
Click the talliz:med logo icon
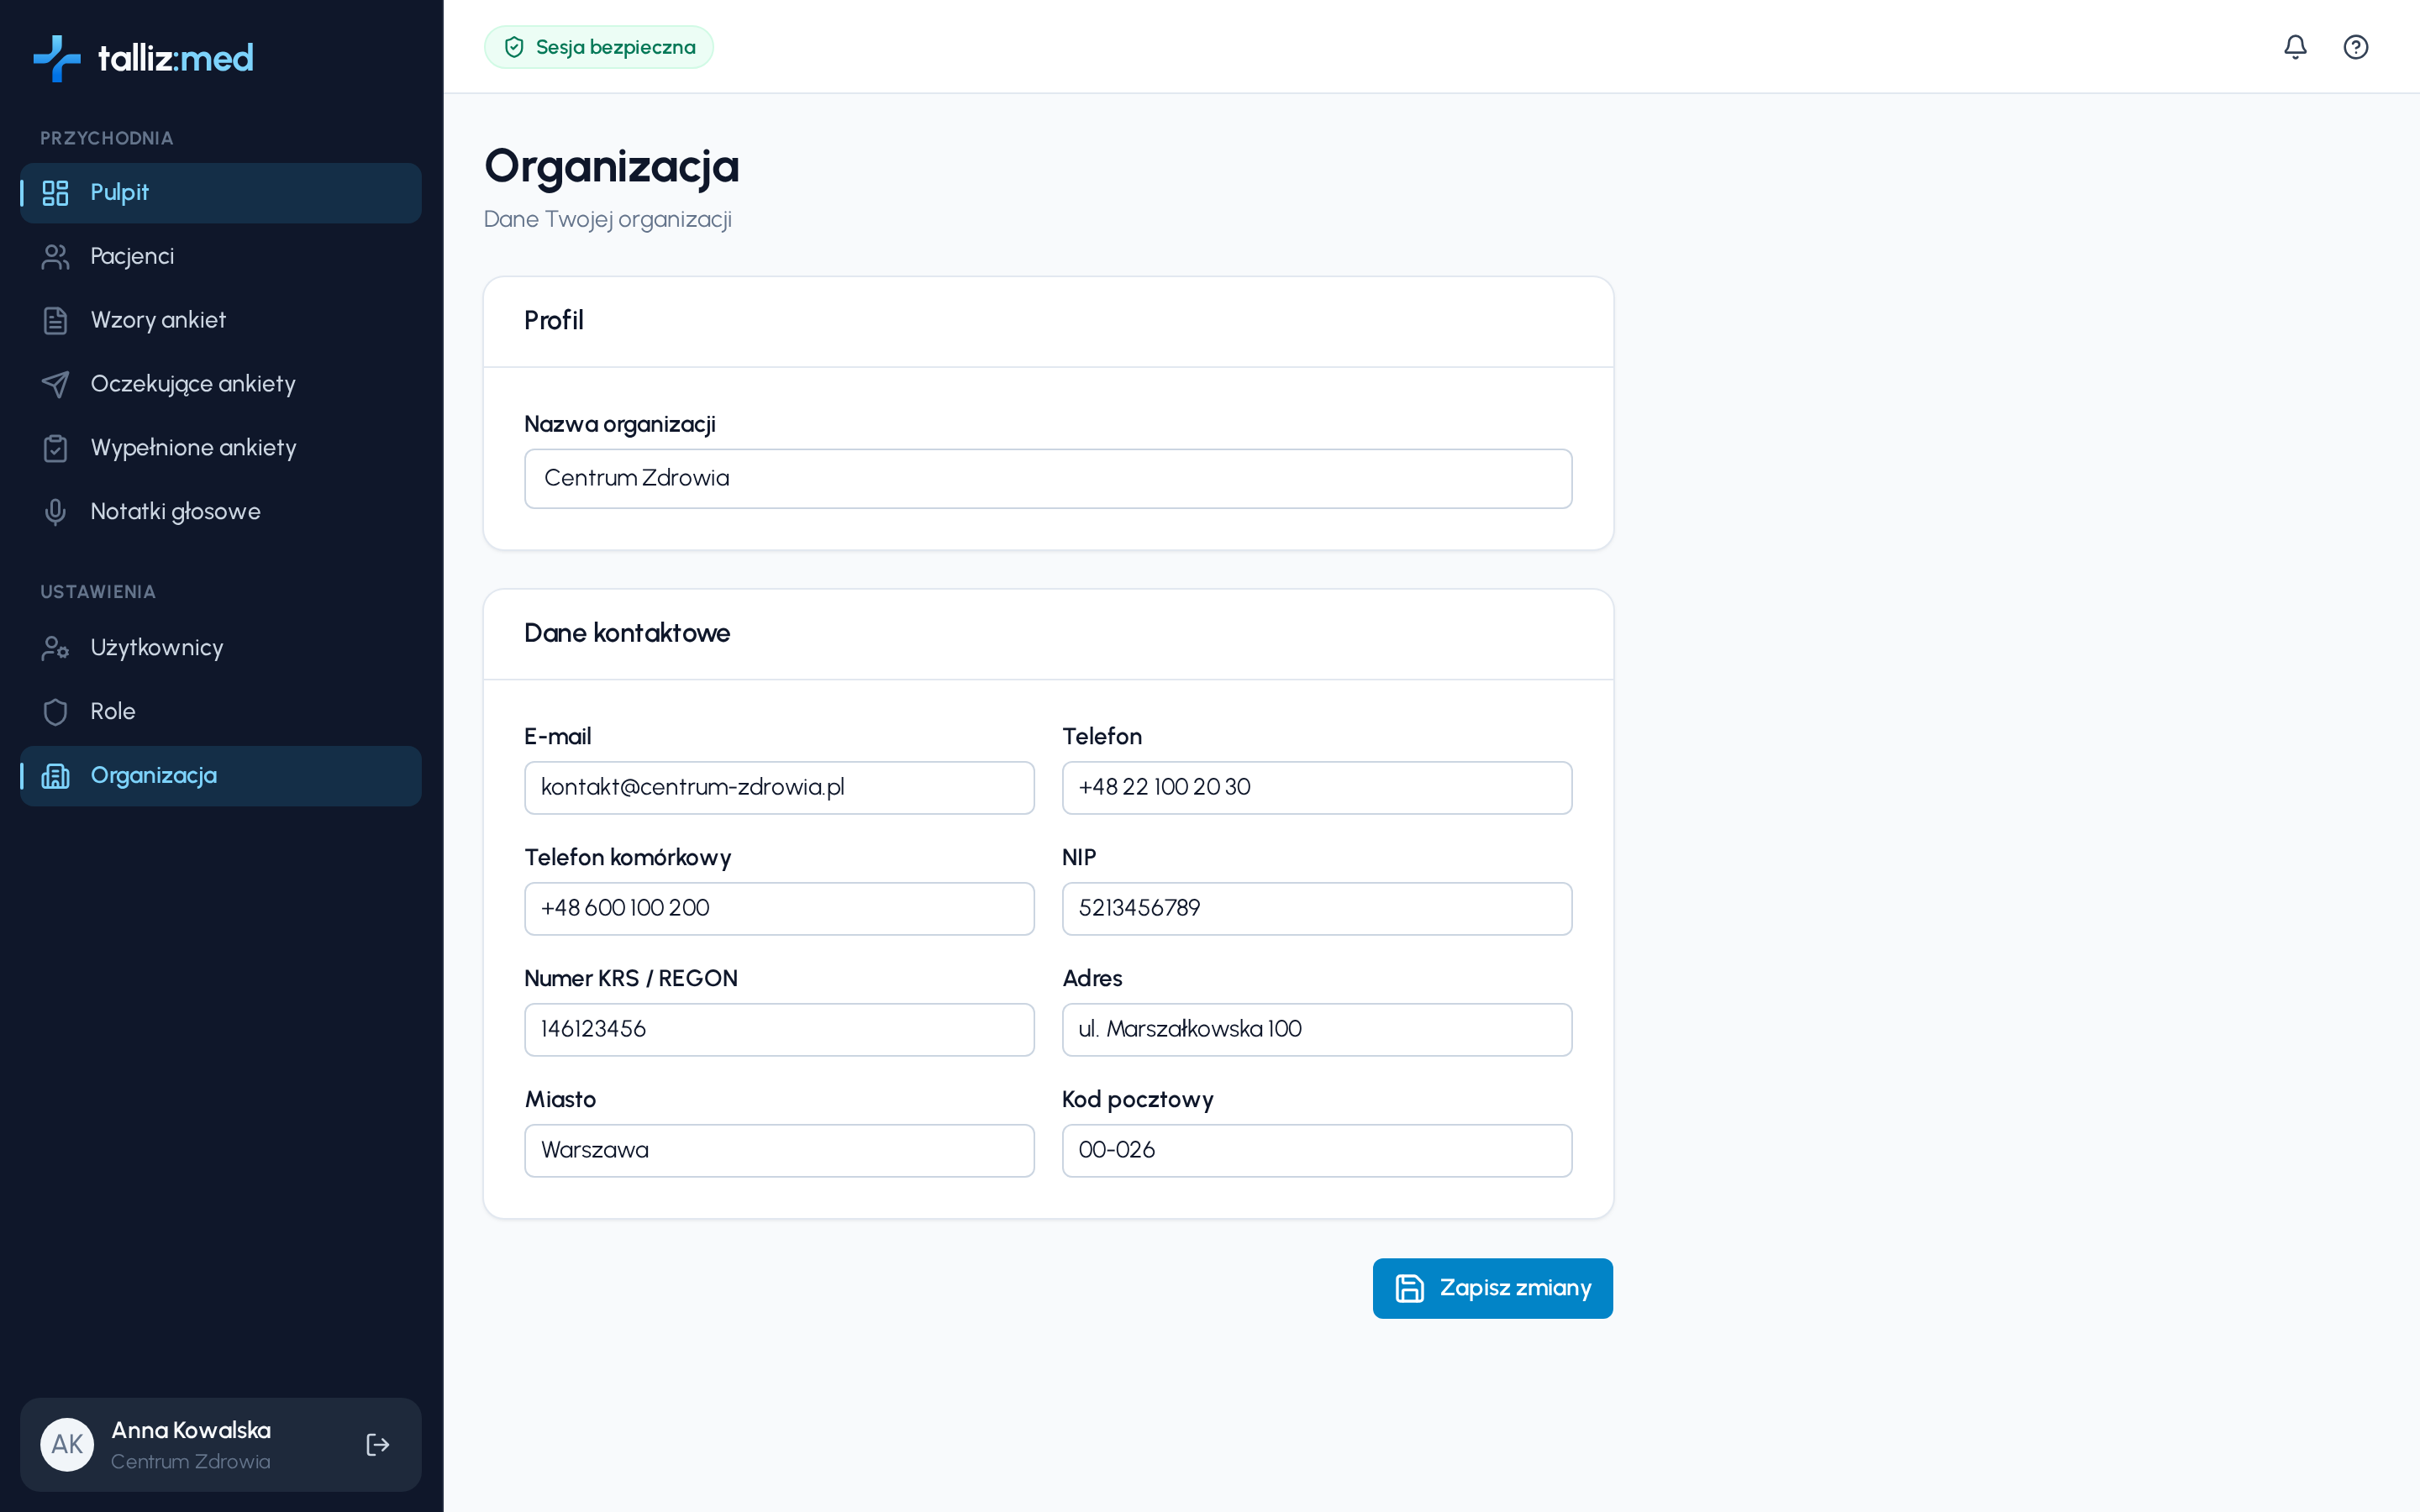pyautogui.click(x=57, y=58)
